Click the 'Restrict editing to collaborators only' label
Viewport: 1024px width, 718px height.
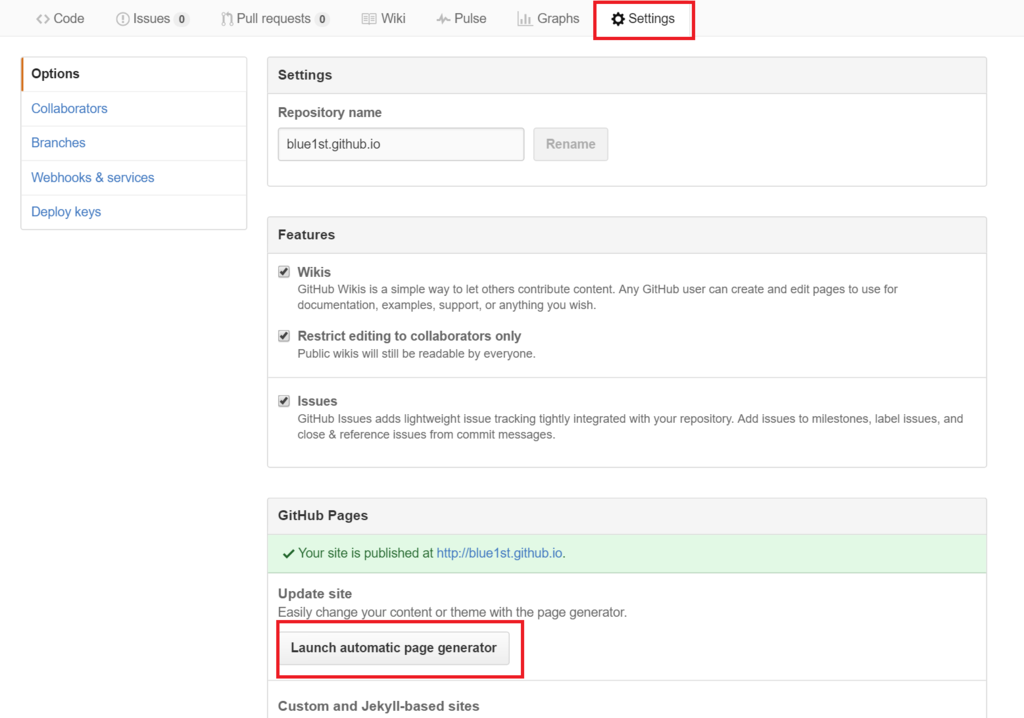[x=409, y=336]
